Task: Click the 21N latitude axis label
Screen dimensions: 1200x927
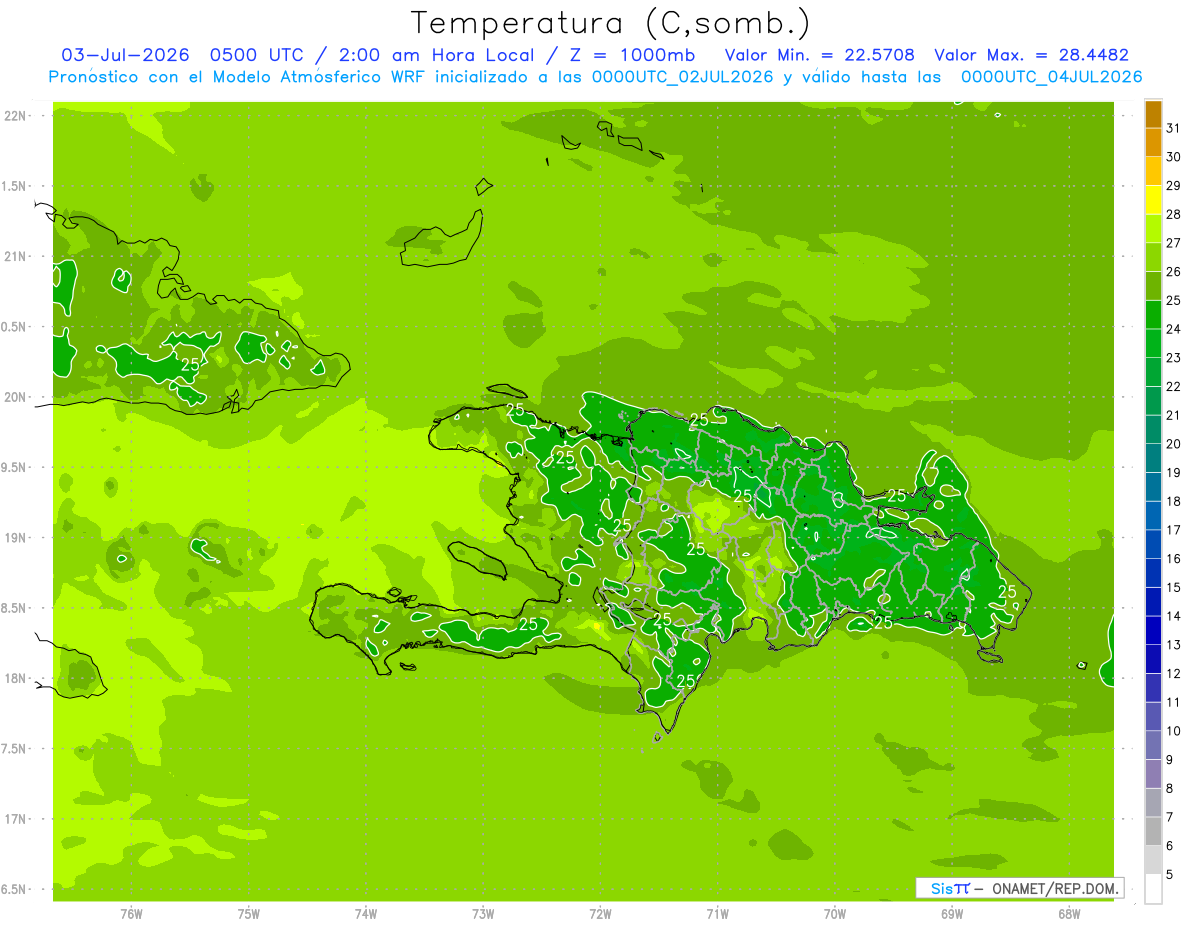Action: tap(15, 257)
